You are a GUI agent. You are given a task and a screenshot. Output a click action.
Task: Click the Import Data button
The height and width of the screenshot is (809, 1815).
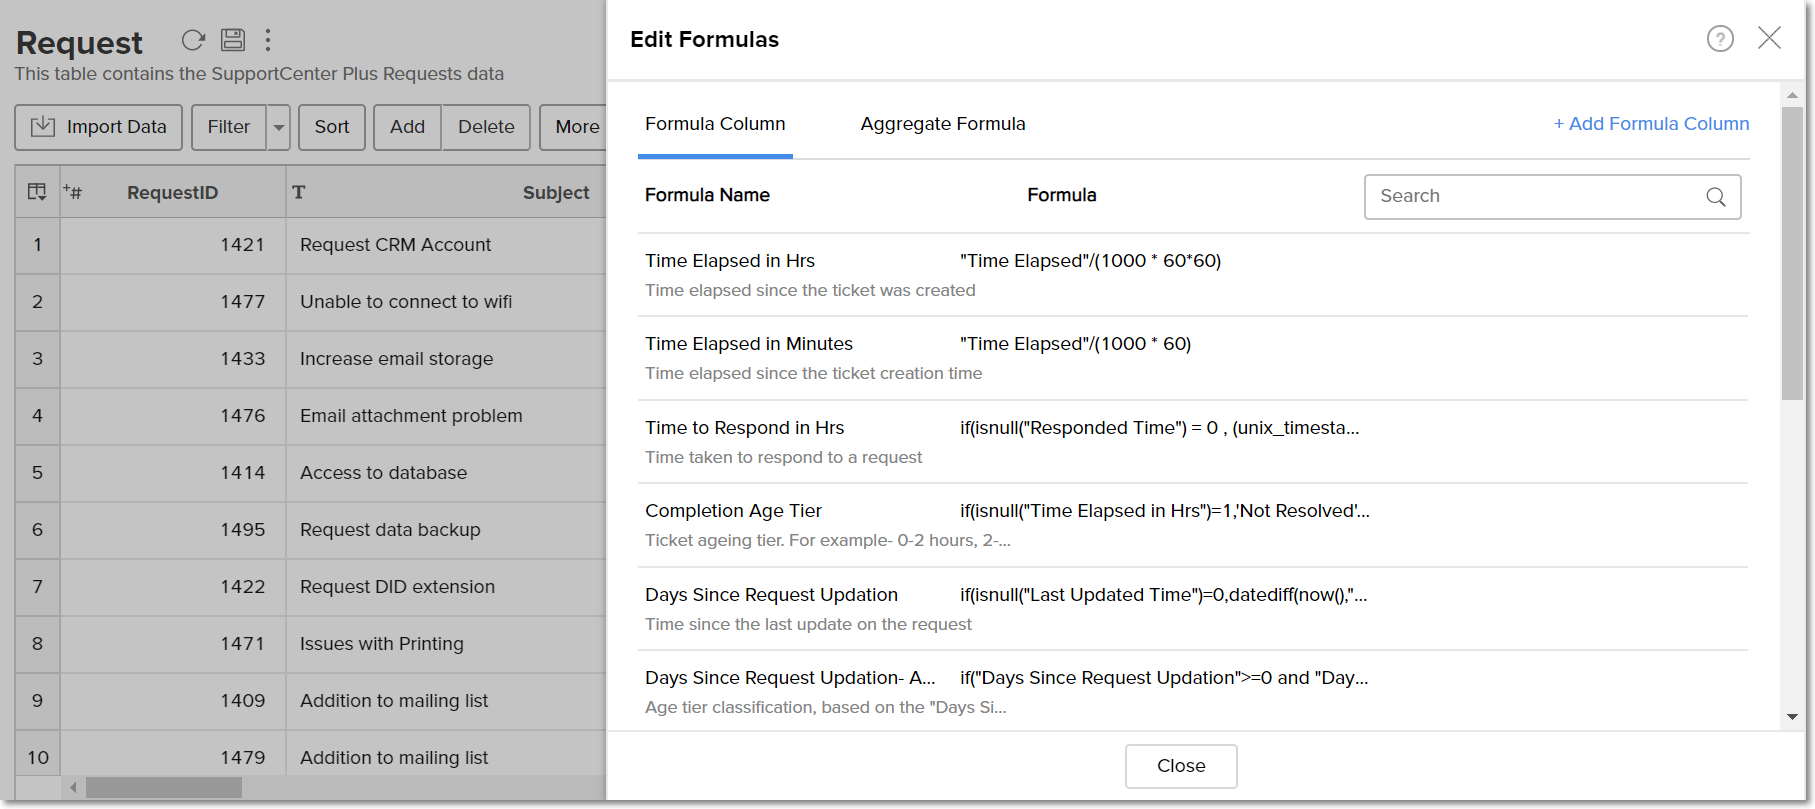click(x=98, y=127)
